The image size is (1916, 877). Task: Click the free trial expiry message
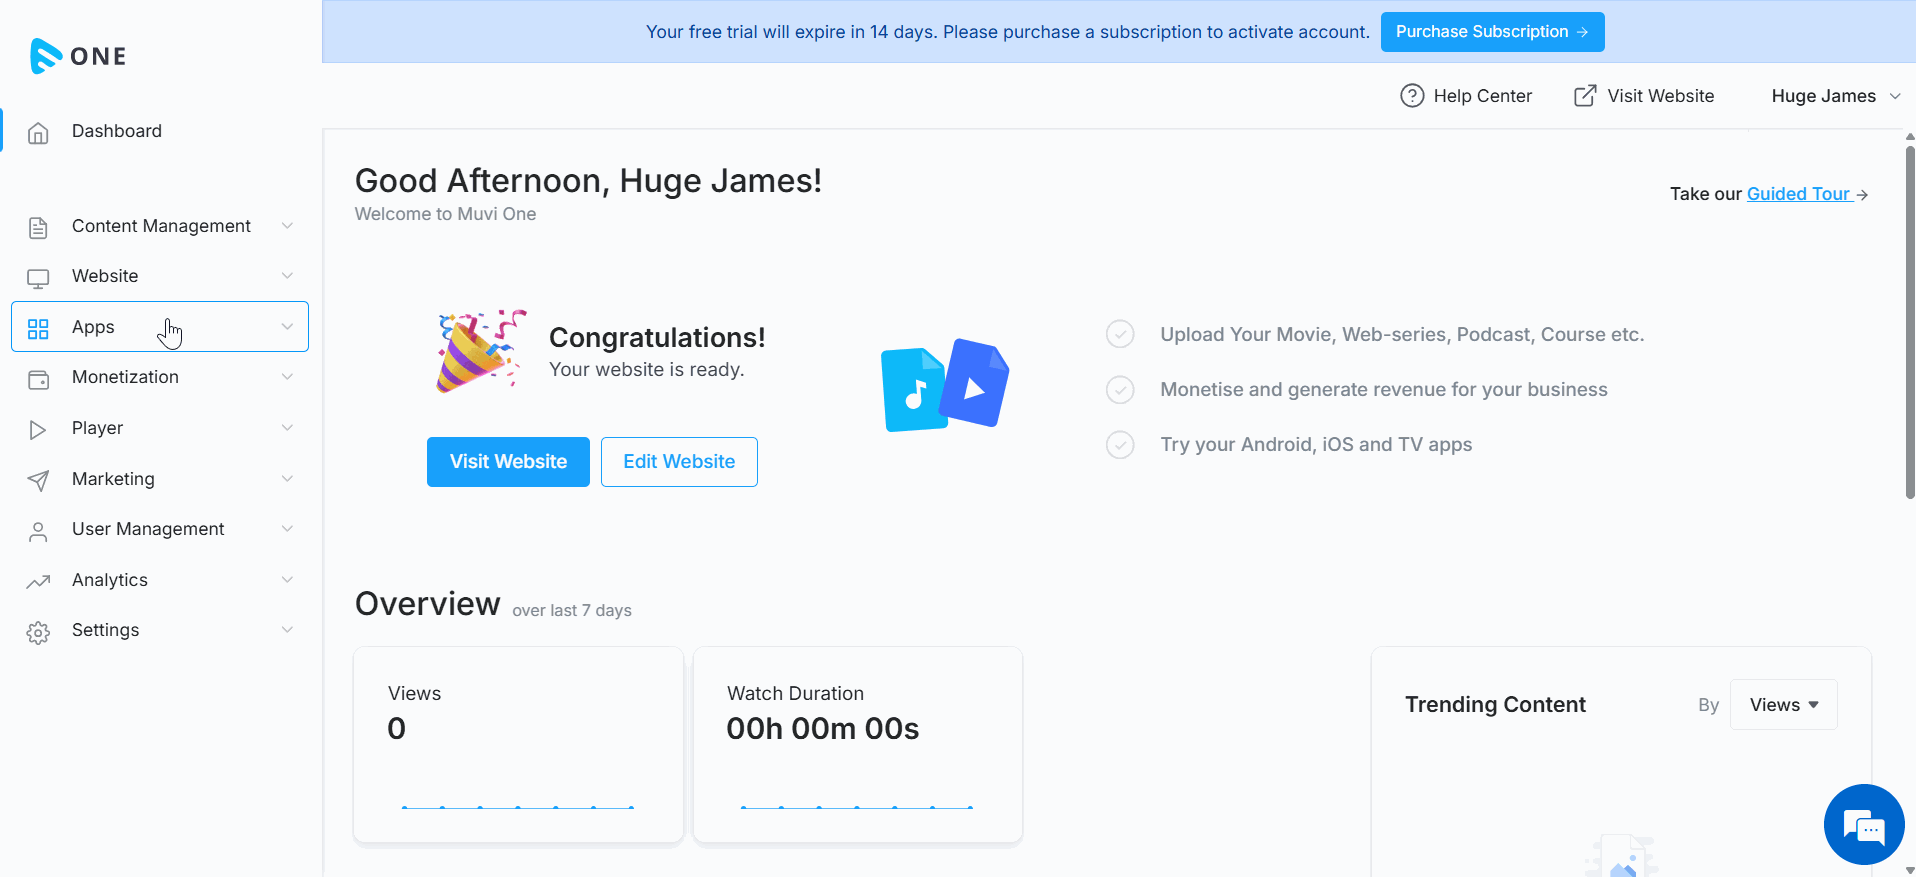point(1008,32)
